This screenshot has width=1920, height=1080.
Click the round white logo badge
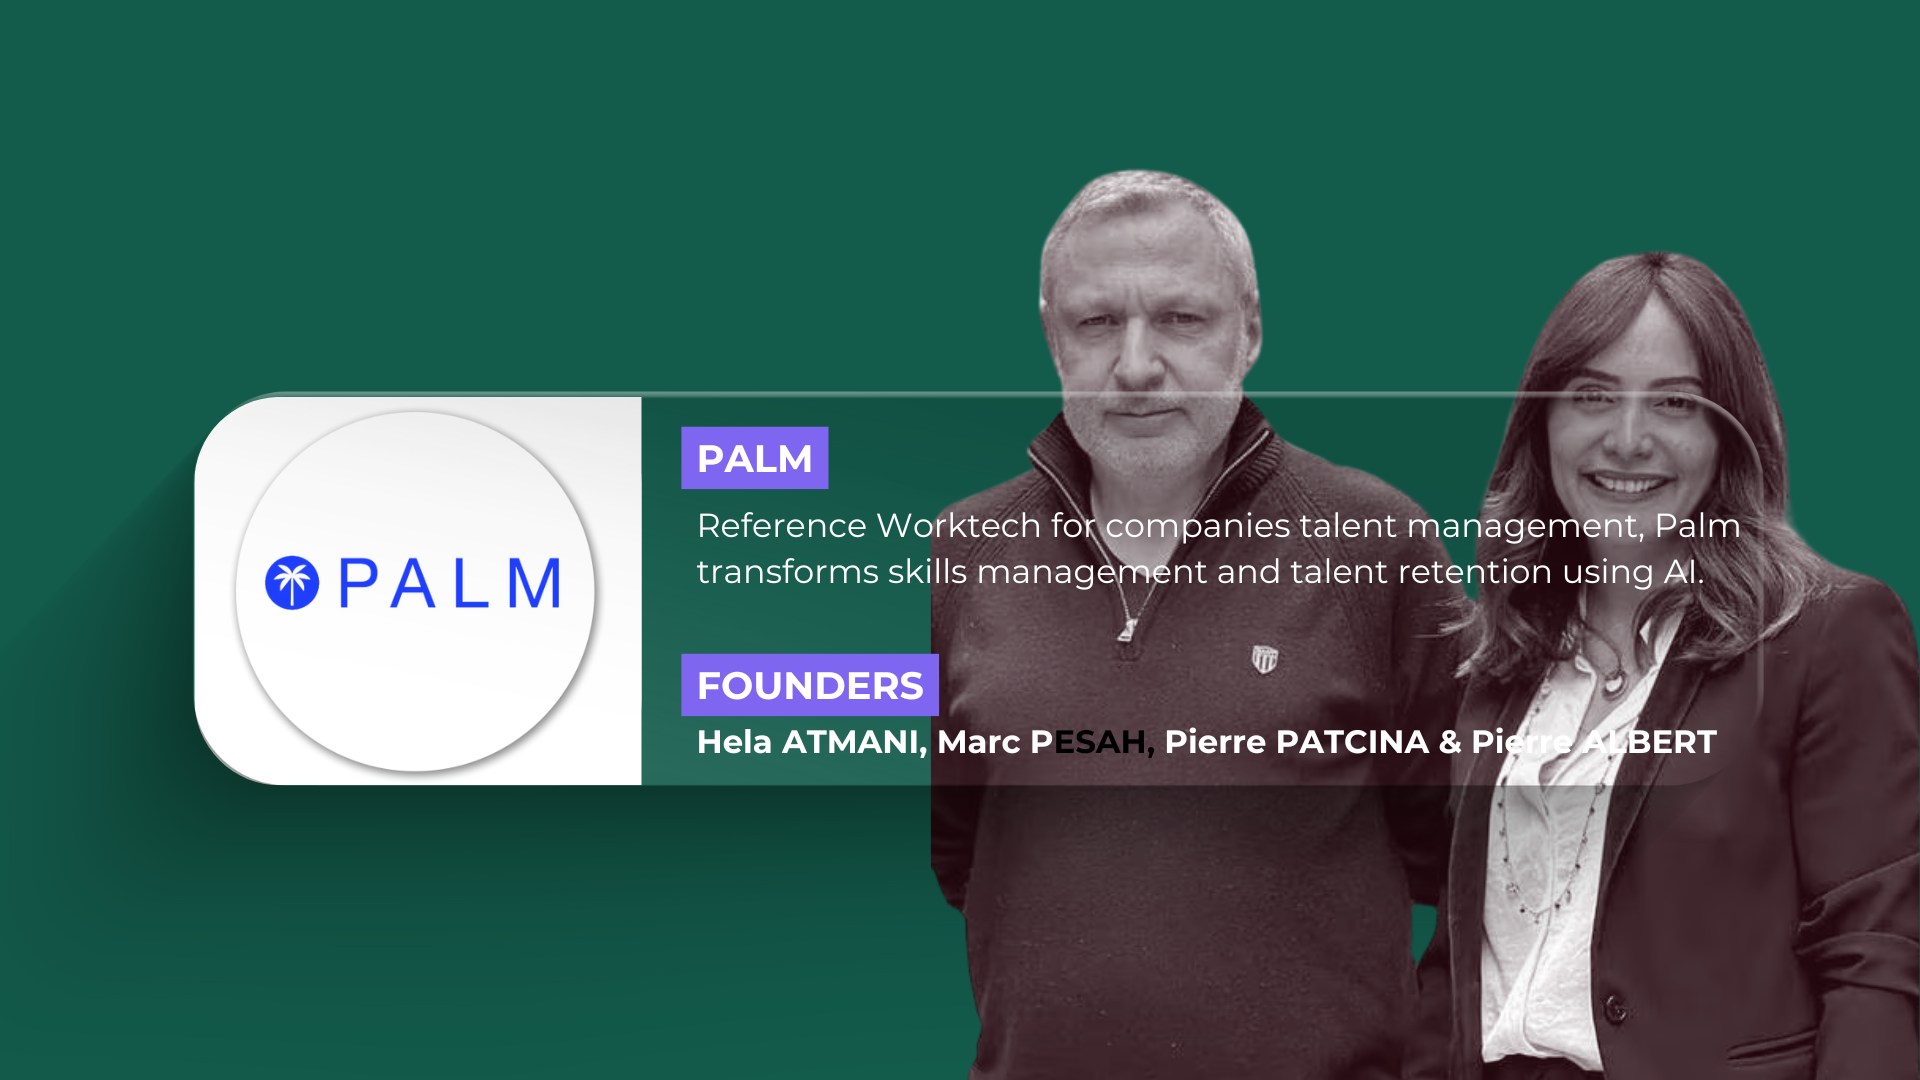(415, 591)
